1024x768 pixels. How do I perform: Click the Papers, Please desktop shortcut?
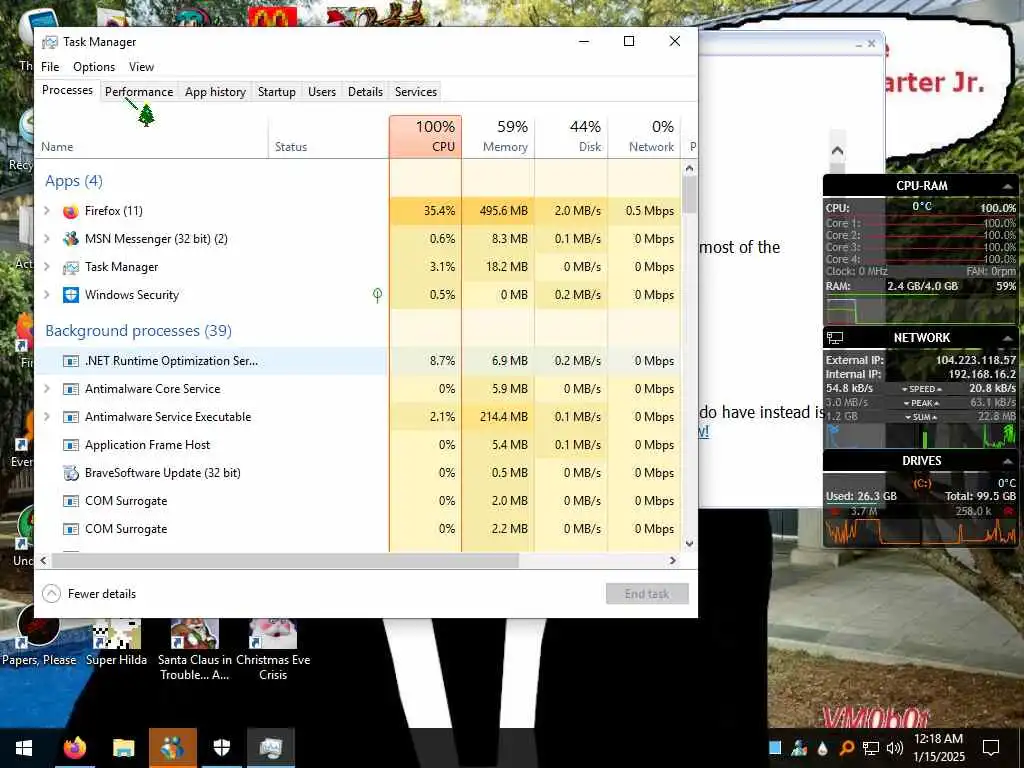[39, 634]
